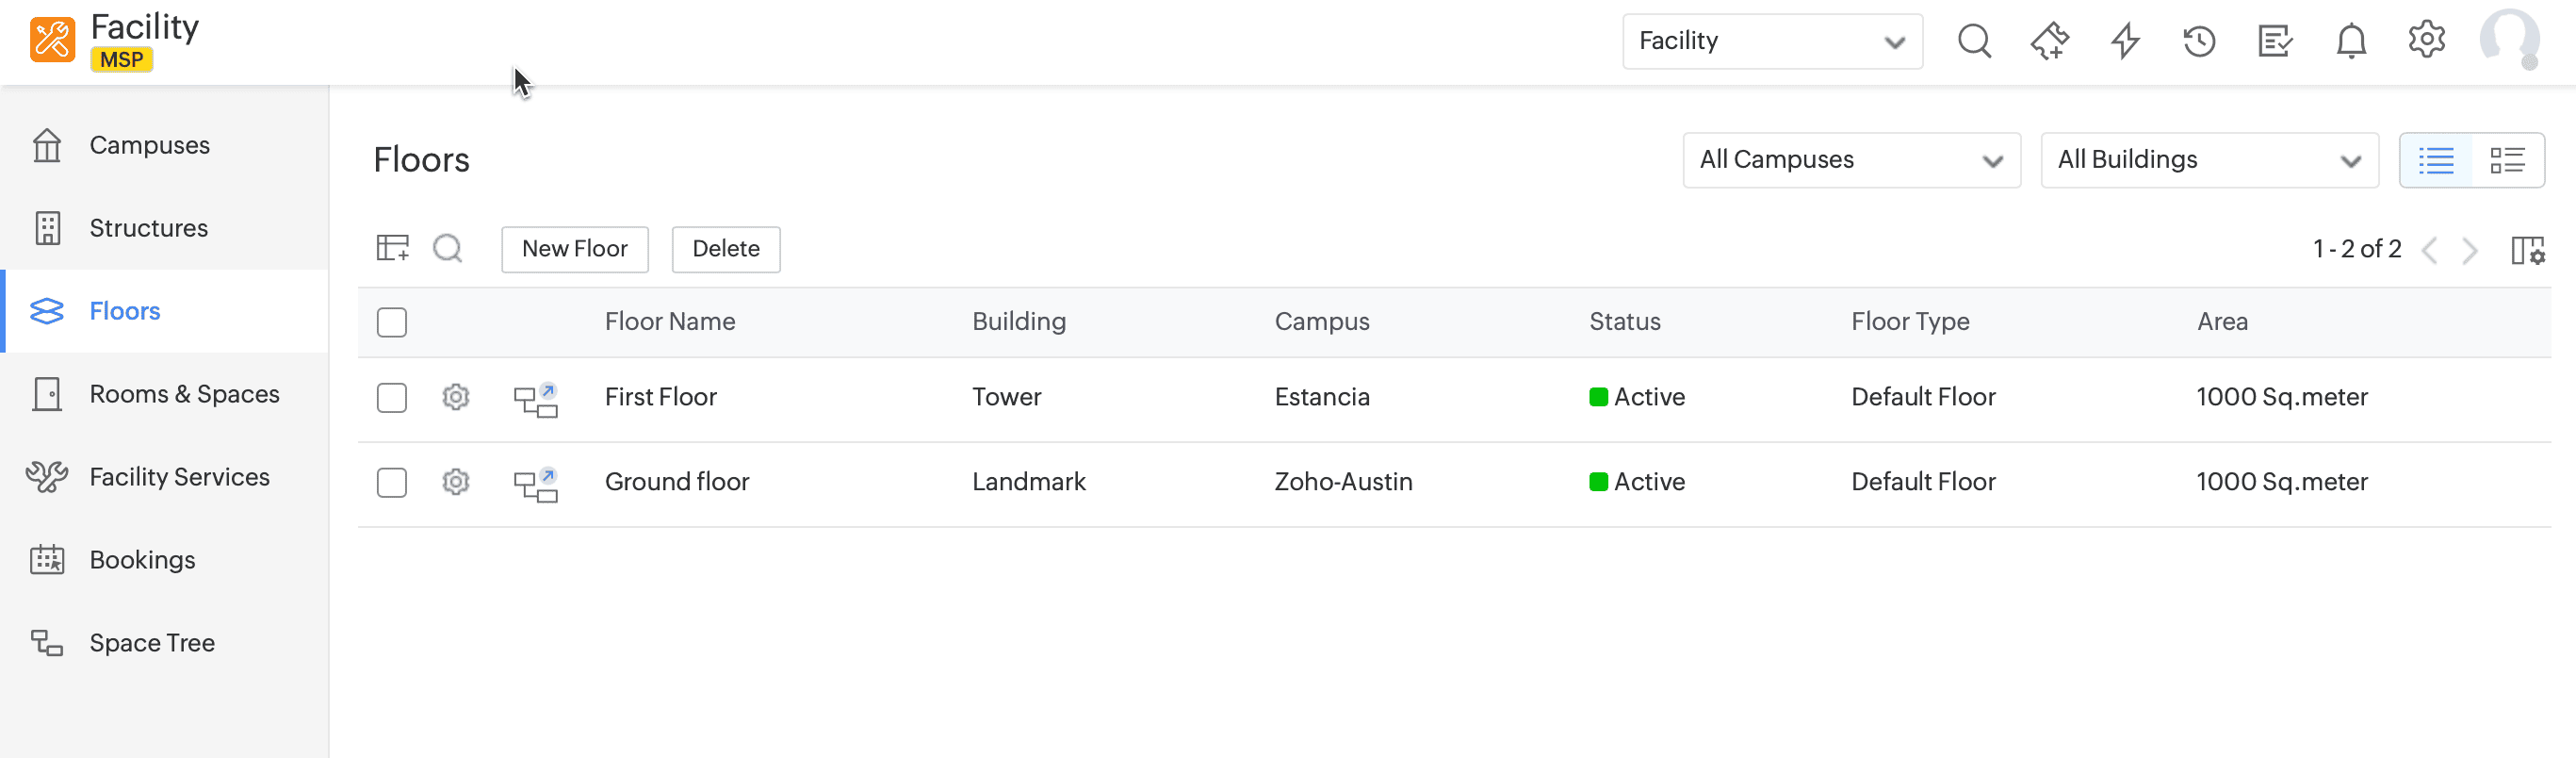Click the column chooser icon beside pagination
The height and width of the screenshot is (758, 2576).
pyautogui.click(x=2527, y=249)
